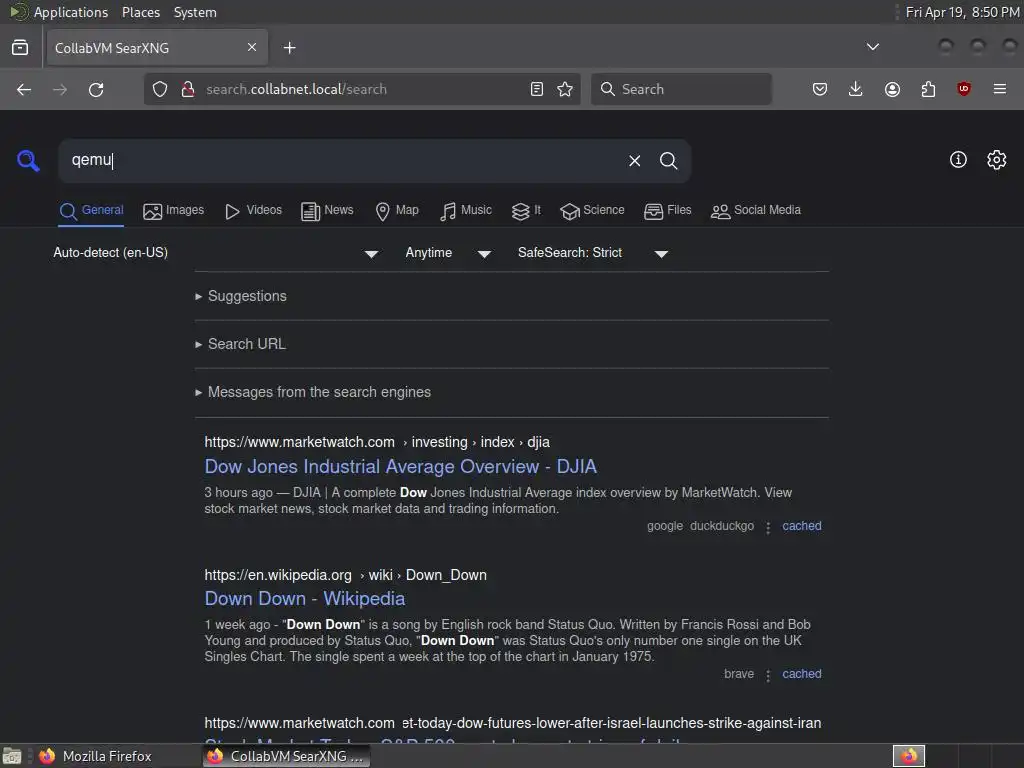Open cached link for Wikipedia result
Screen dimensions: 1024x768
click(801, 674)
